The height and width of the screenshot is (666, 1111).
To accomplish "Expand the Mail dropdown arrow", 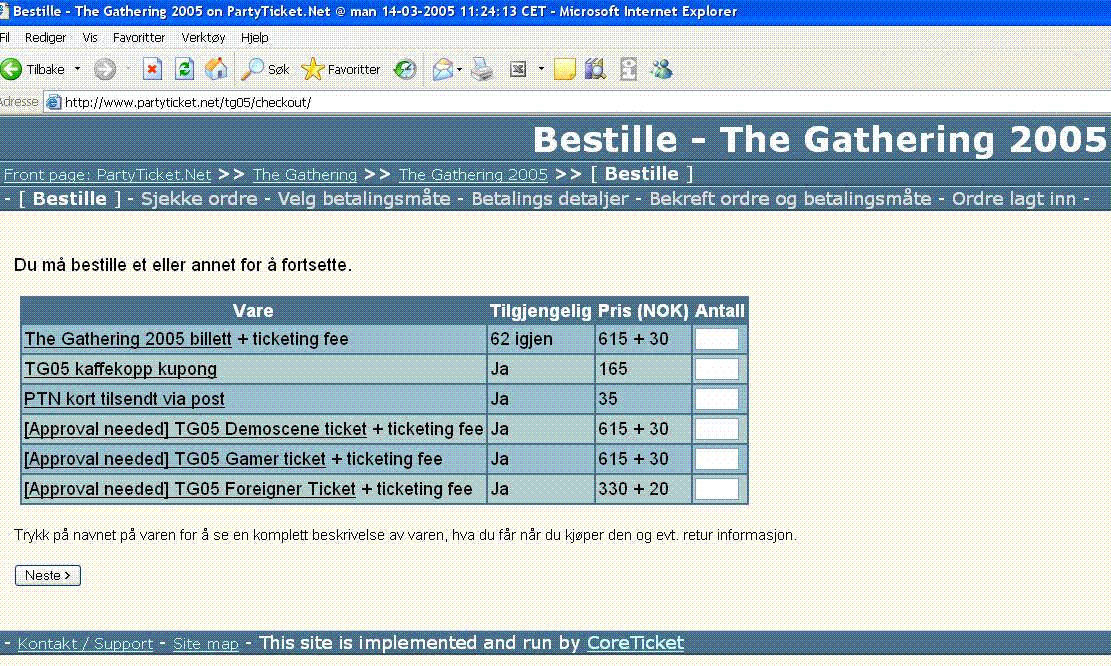I will 459,69.
